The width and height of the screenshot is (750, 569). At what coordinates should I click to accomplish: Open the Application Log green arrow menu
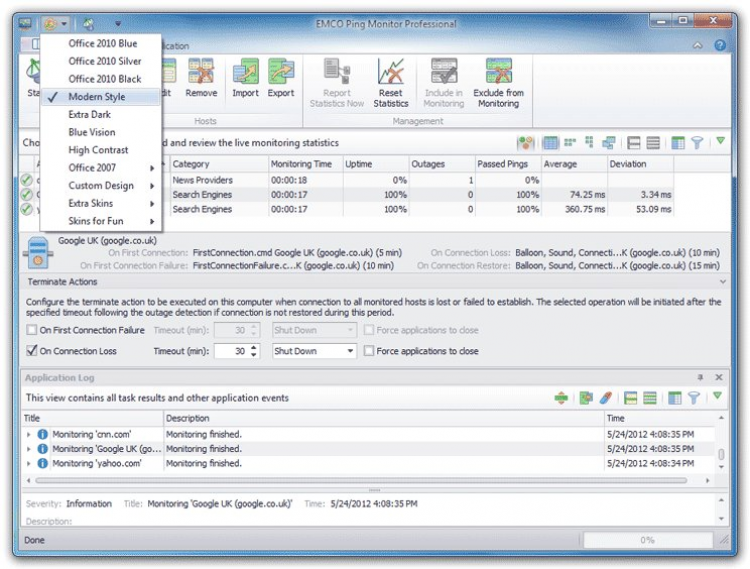pyautogui.click(x=717, y=396)
